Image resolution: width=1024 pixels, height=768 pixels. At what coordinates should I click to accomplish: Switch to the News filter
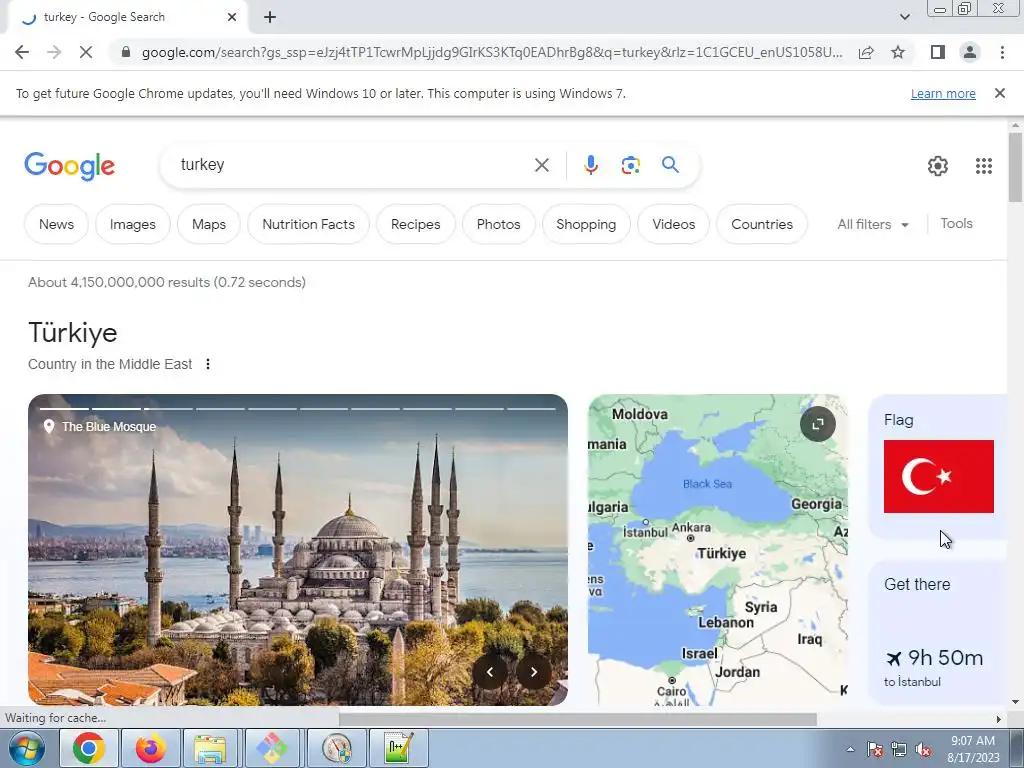[56, 224]
